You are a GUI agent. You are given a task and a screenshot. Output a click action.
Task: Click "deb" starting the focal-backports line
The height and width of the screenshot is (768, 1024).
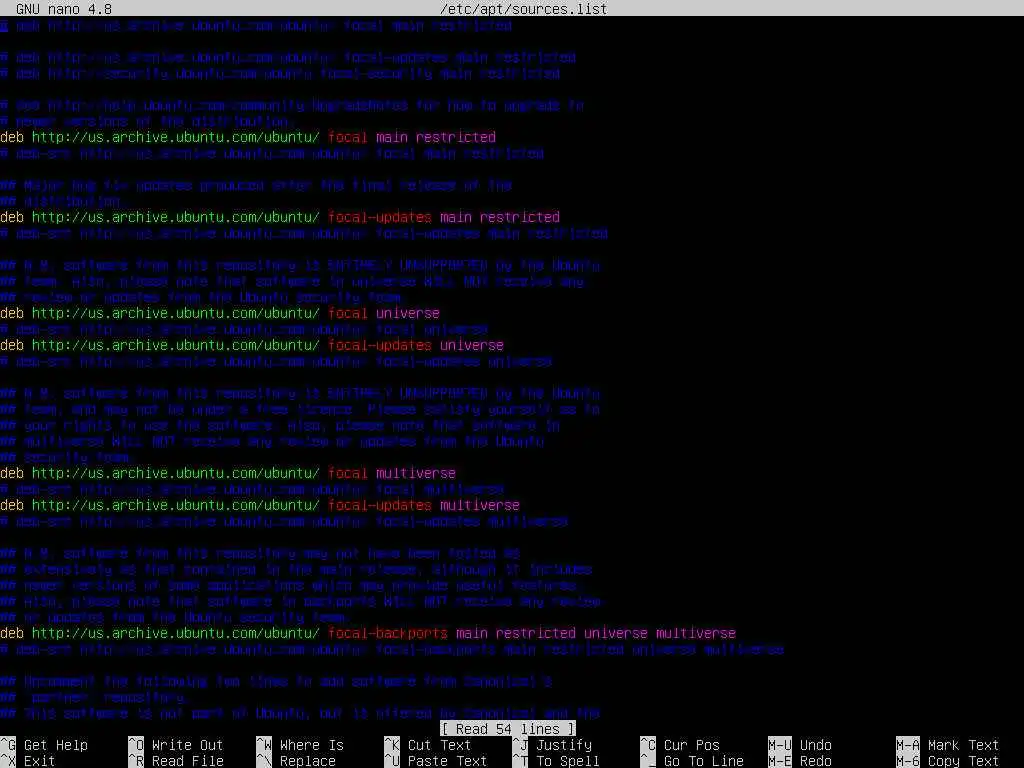pos(12,633)
